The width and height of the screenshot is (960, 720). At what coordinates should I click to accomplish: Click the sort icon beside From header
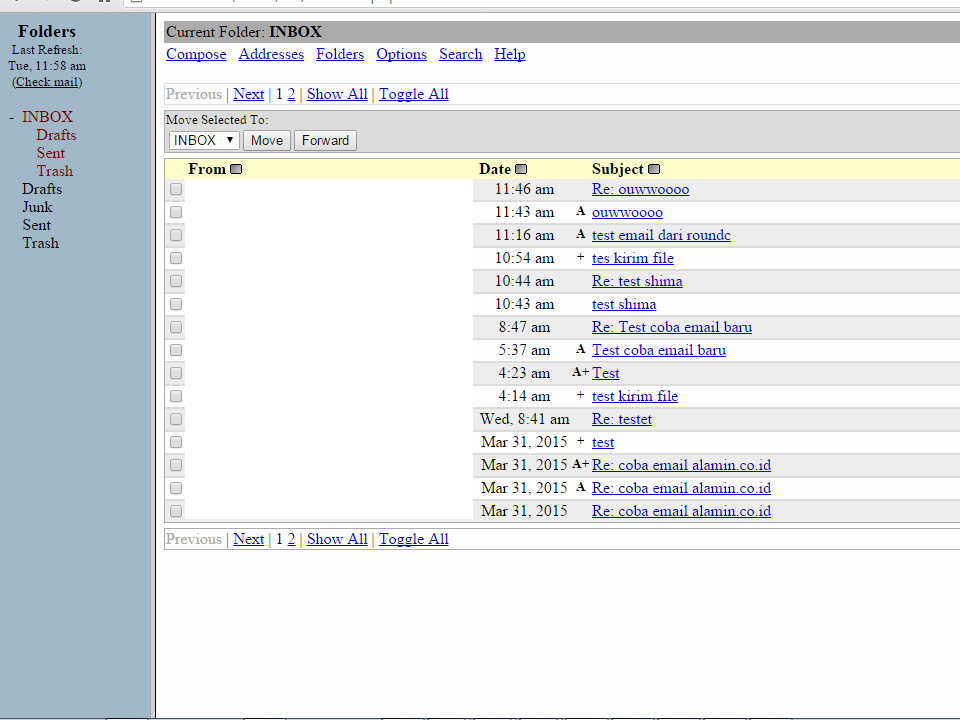(236, 169)
